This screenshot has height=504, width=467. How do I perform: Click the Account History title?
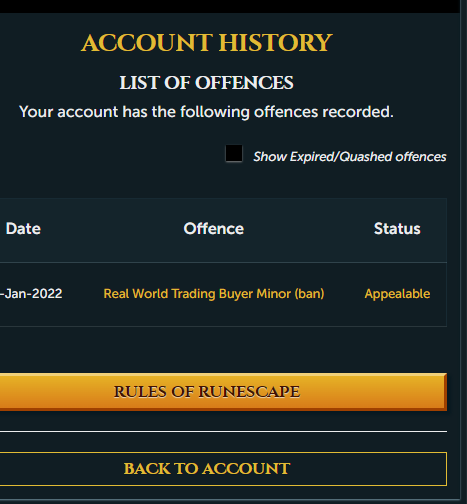[x=207, y=43]
